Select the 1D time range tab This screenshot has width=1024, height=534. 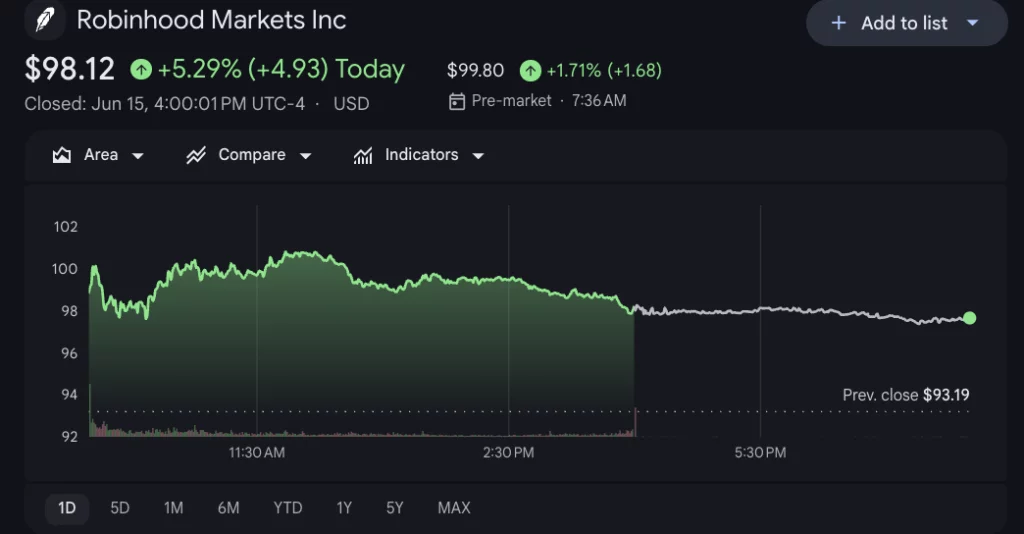pos(67,508)
